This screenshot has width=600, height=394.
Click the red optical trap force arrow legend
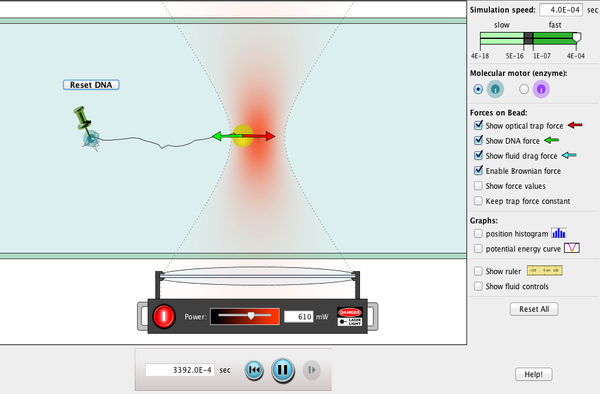click(x=575, y=125)
